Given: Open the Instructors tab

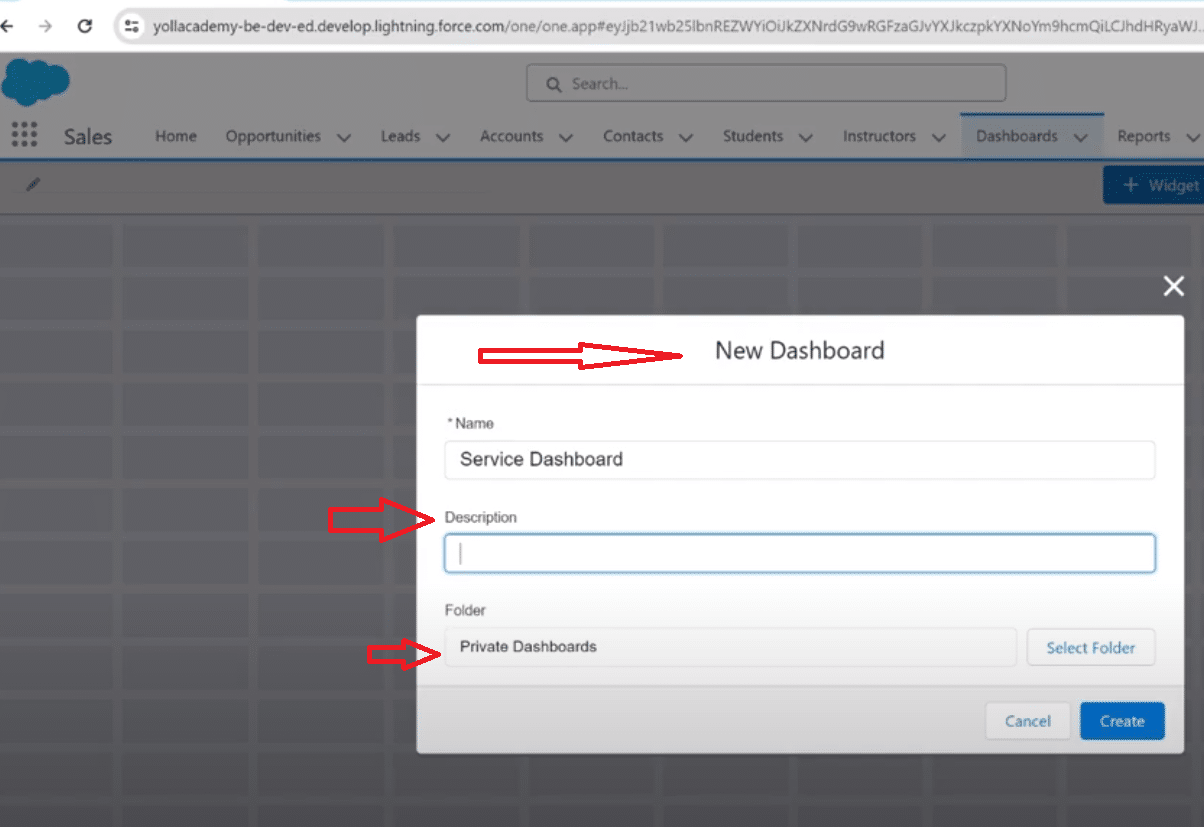Looking at the screenshot, I should point(879,136).
